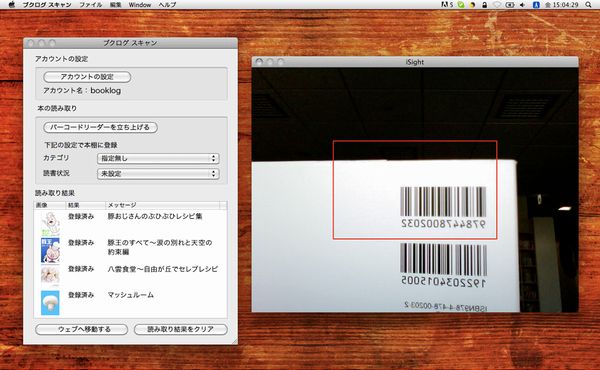Open the ブクログ スキャン app menu
The width and height of the screenshot is (600, 370).
coord(47,5)
